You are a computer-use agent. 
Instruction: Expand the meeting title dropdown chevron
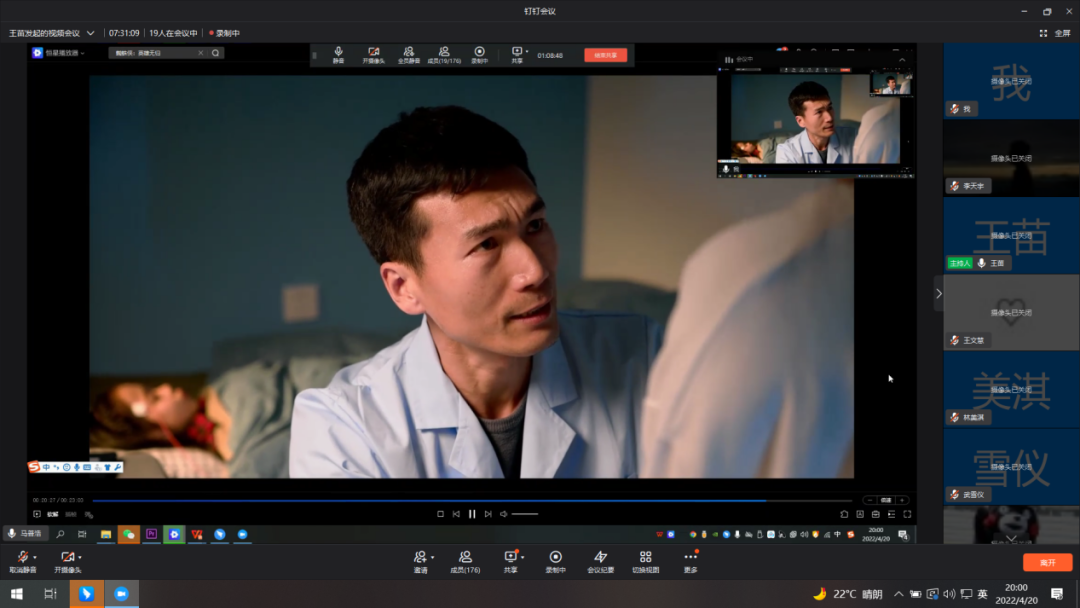pyautogui.click(x=91, y=33)
